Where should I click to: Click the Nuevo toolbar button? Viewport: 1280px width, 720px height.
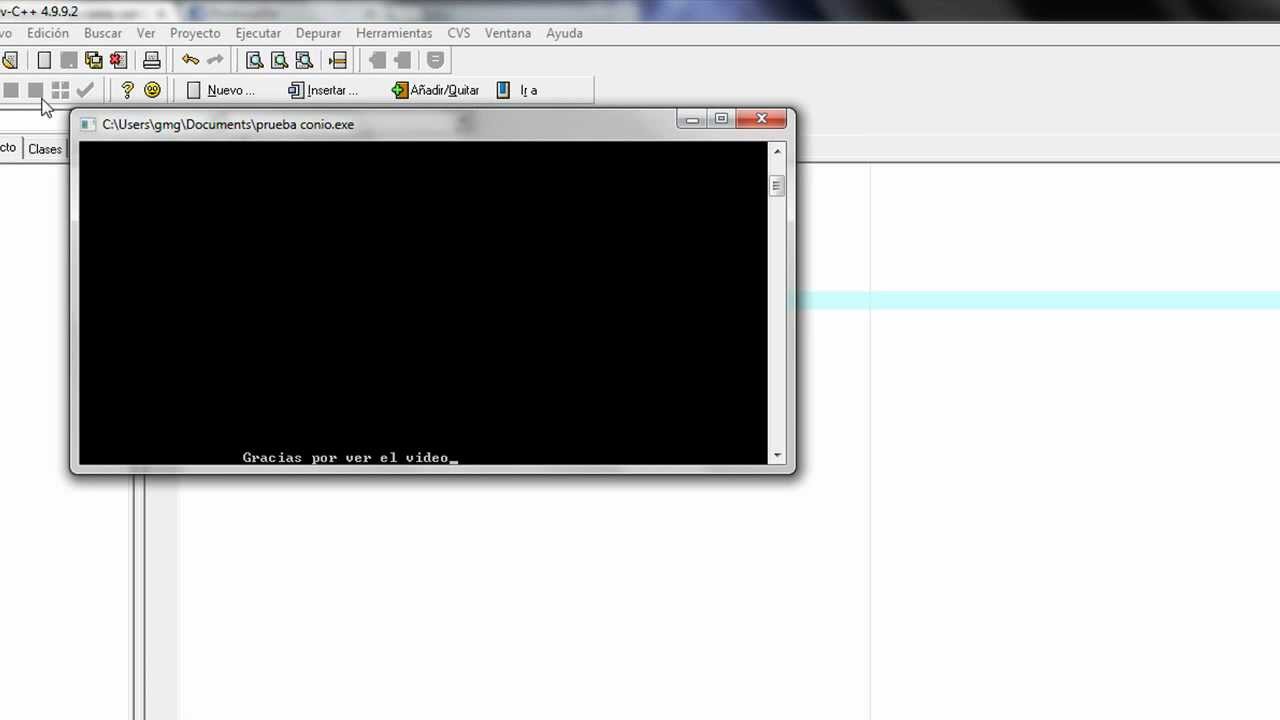coord(220,90)
